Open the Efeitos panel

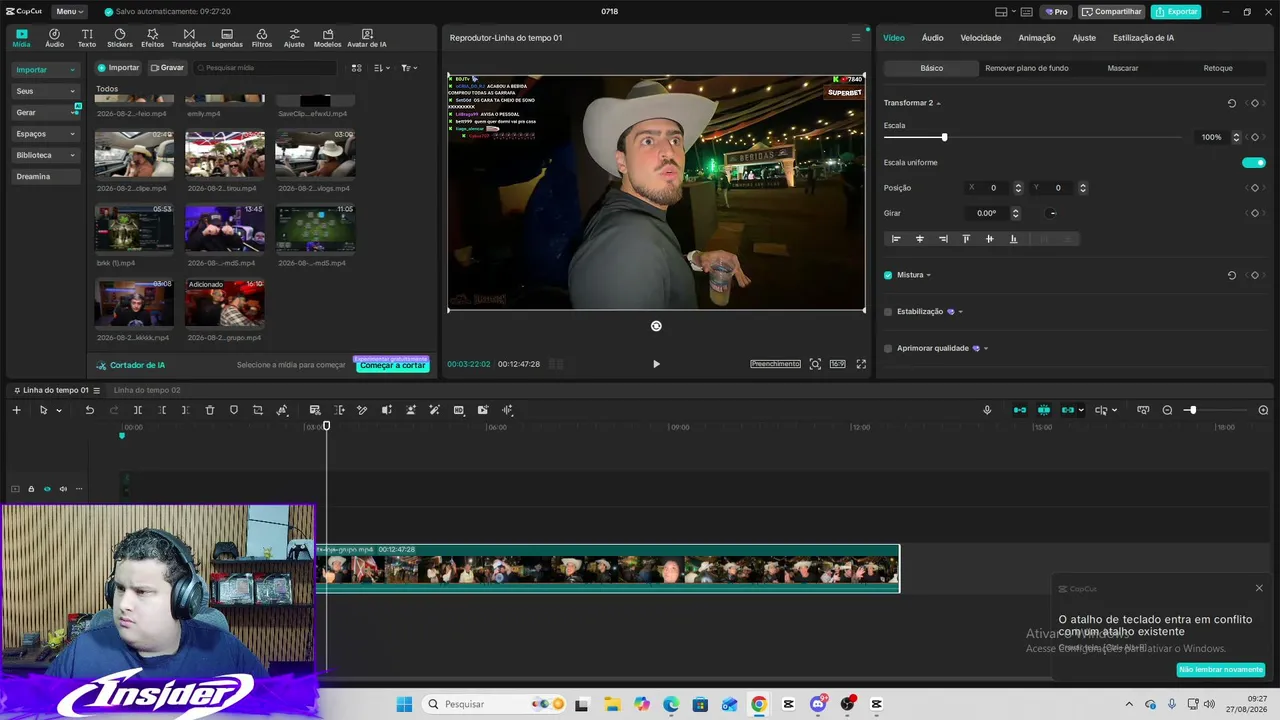tap(153, 38)
